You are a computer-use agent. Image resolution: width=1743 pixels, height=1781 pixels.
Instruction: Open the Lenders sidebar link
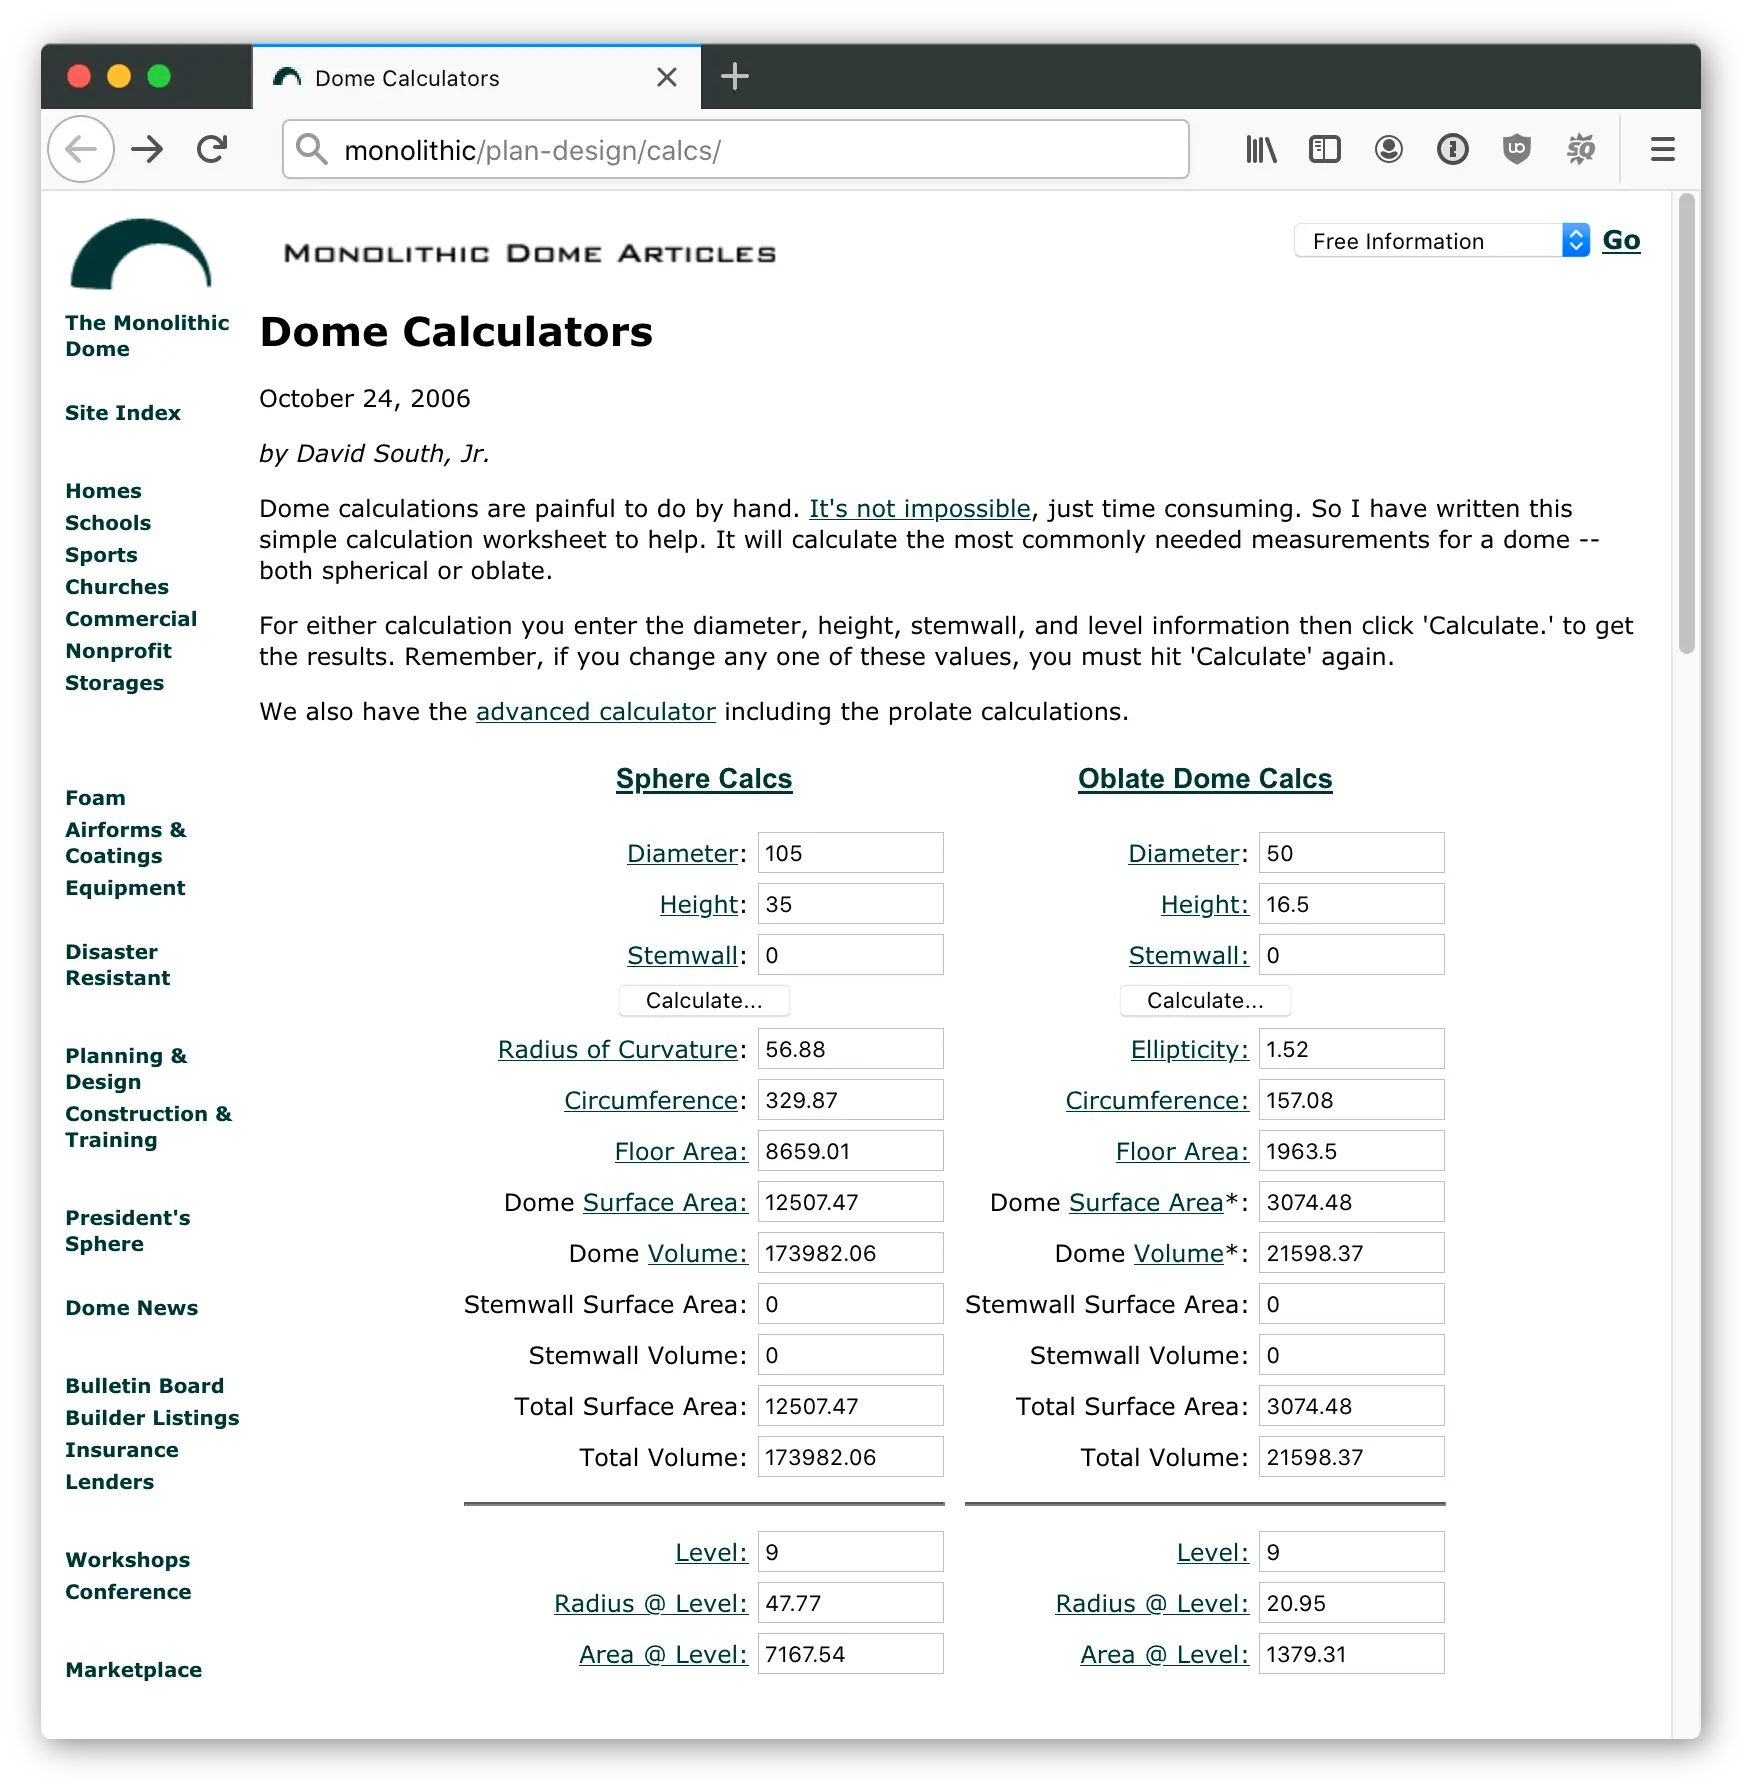click(110, 1482)
